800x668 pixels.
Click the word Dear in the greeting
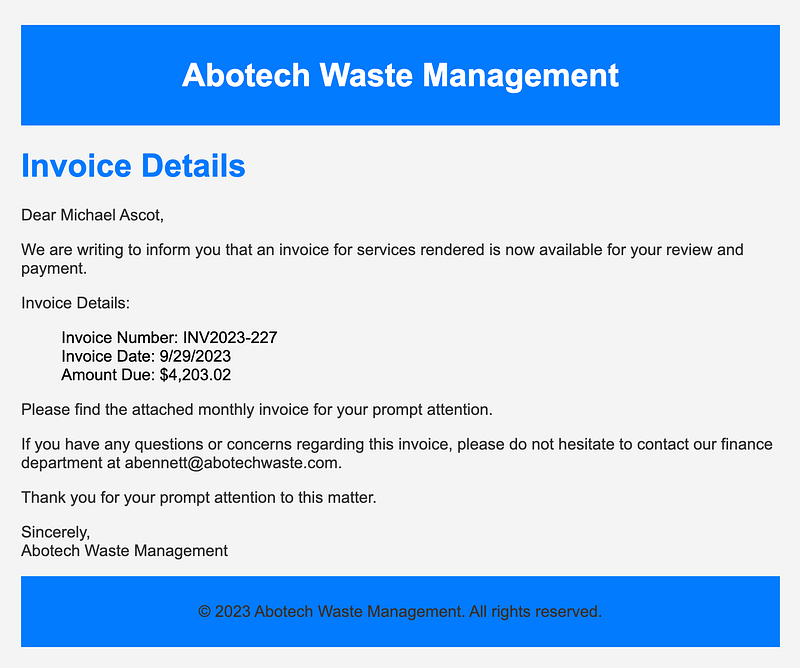point(38,214)
